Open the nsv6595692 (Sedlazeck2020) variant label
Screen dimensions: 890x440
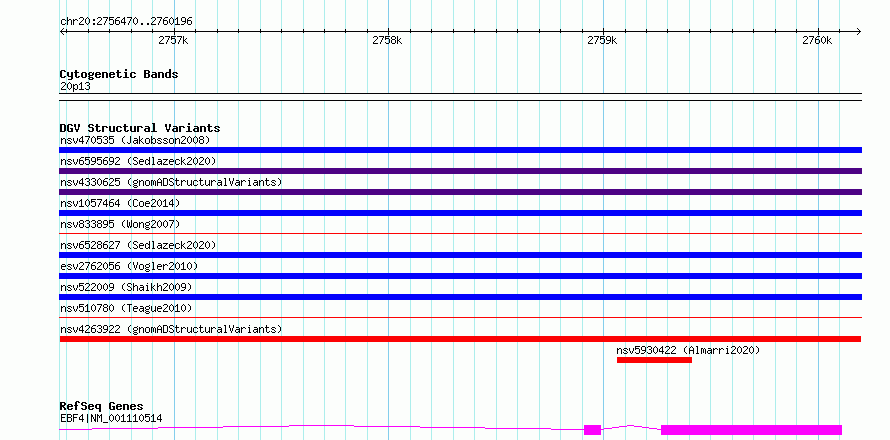138,161
